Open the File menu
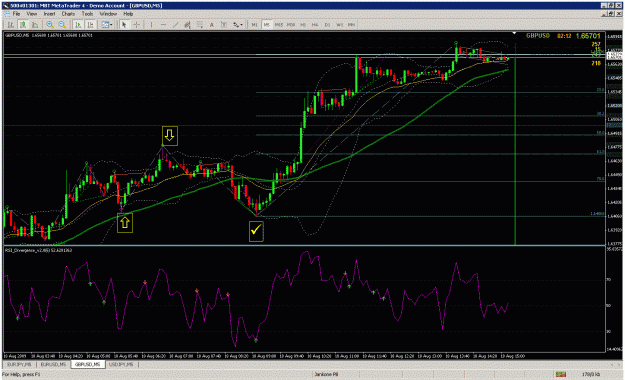625x380 pixels. (16, 14)
